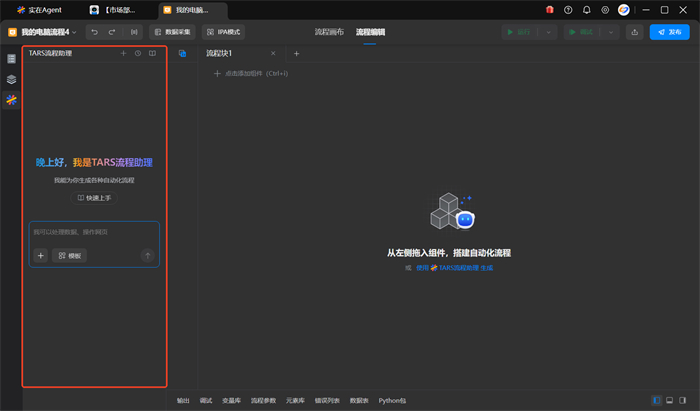Open the 数据采集 data capture tool
Screen dimensions: 700x411
pos(172,32)
